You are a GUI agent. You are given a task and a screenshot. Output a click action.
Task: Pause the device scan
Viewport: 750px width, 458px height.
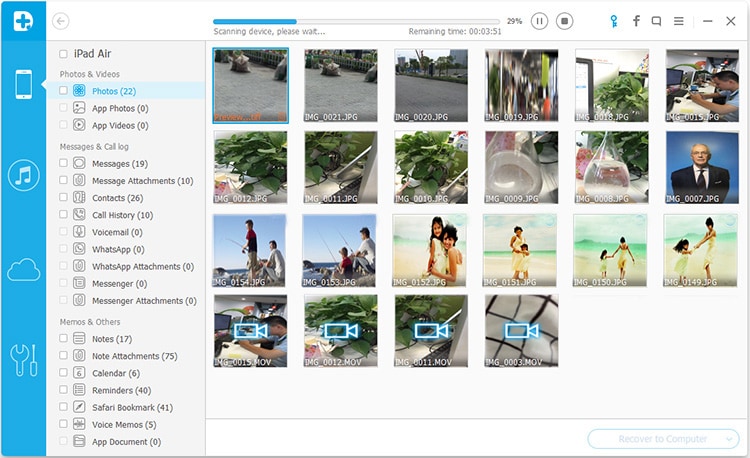[x=539, y=21]
